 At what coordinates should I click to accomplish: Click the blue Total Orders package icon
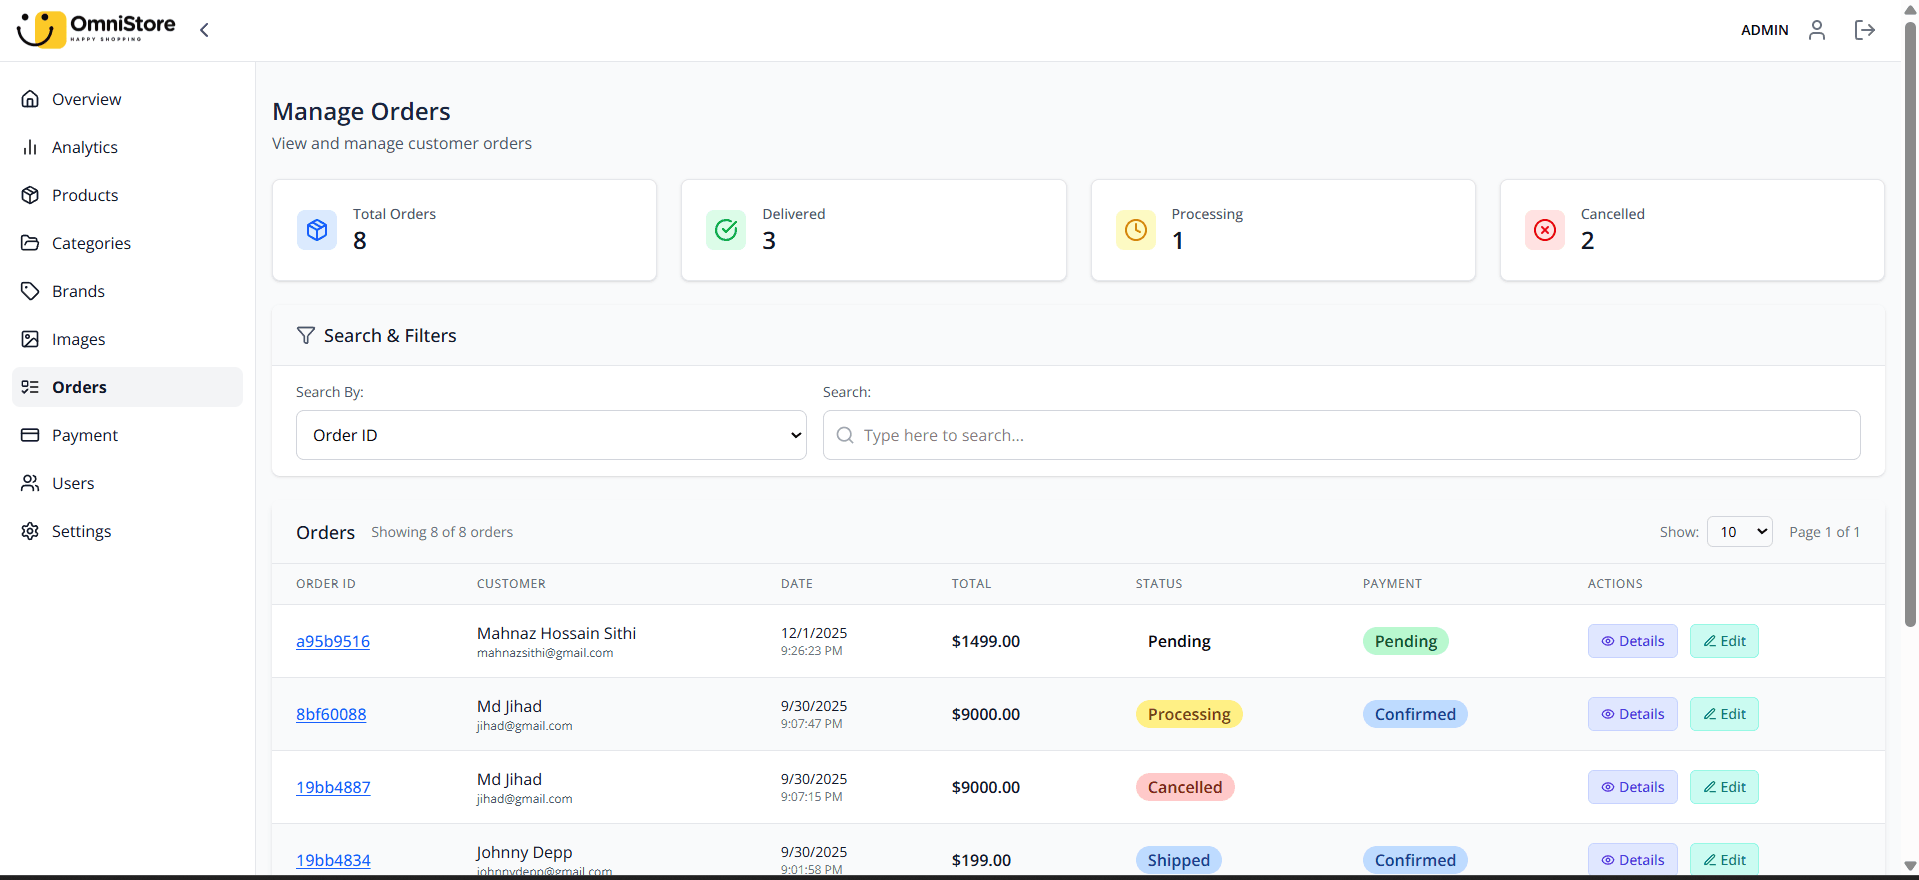317,230
